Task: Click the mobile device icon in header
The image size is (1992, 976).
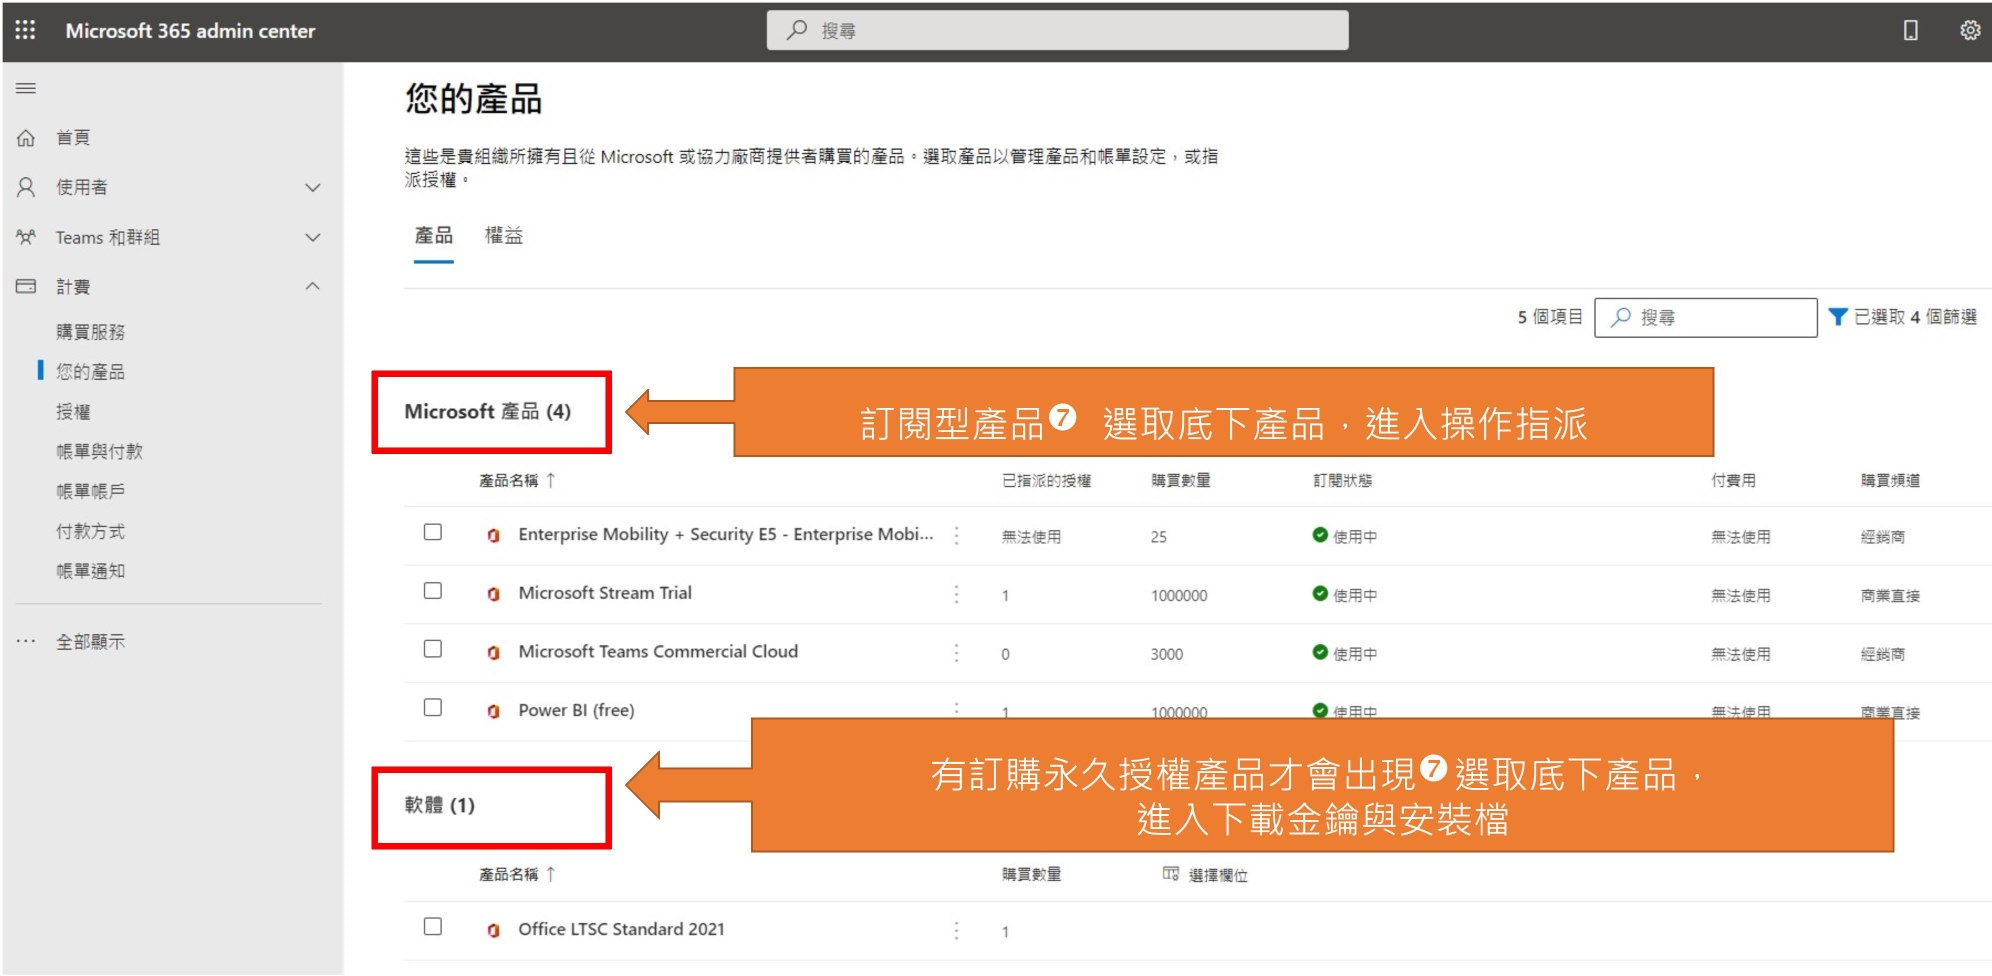Action: [1910, 30]
